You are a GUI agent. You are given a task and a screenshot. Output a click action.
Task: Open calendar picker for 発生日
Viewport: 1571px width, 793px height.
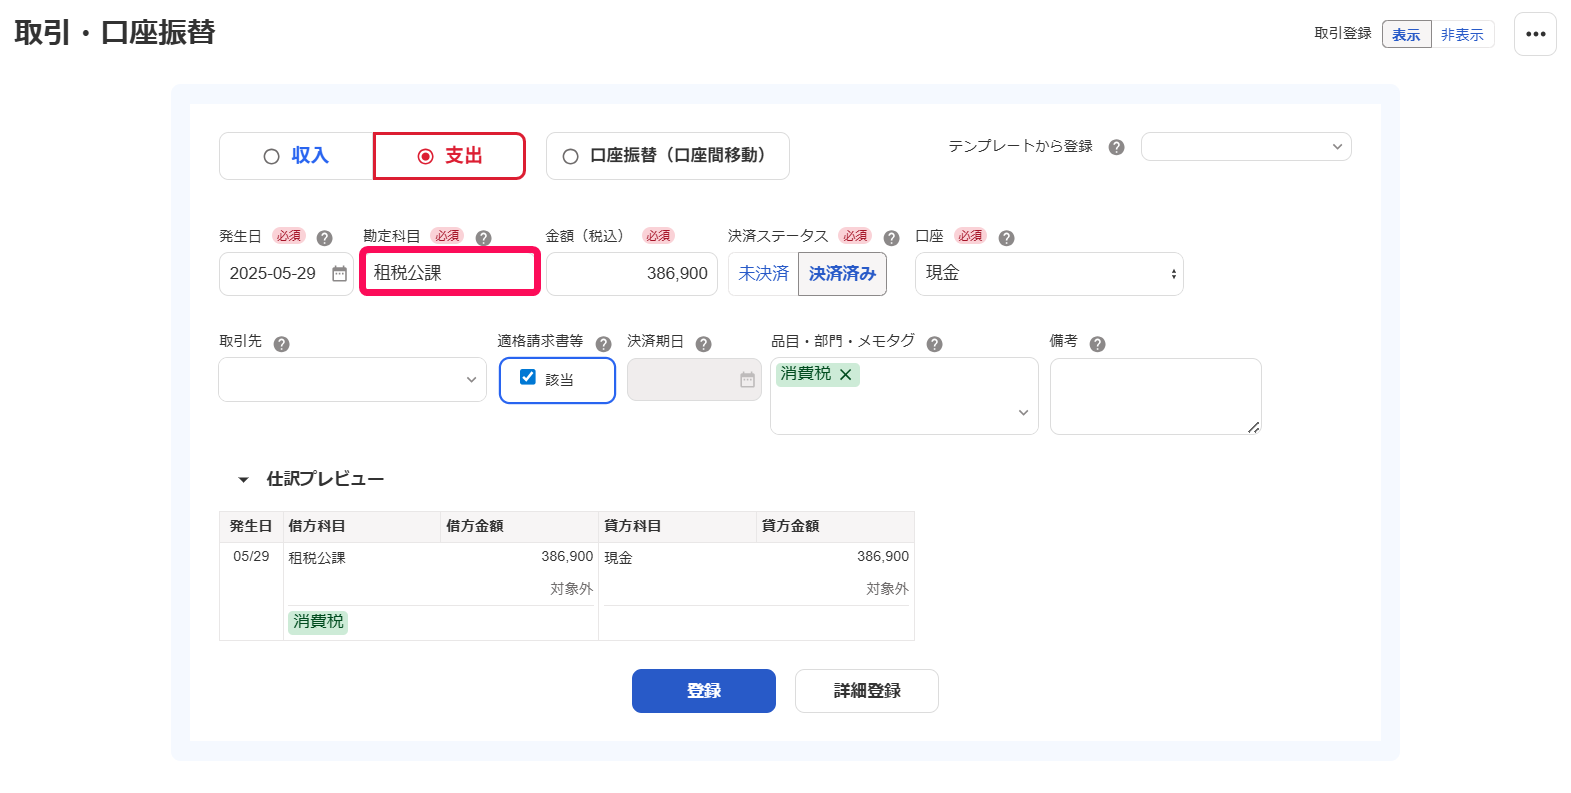pos(339,274)
